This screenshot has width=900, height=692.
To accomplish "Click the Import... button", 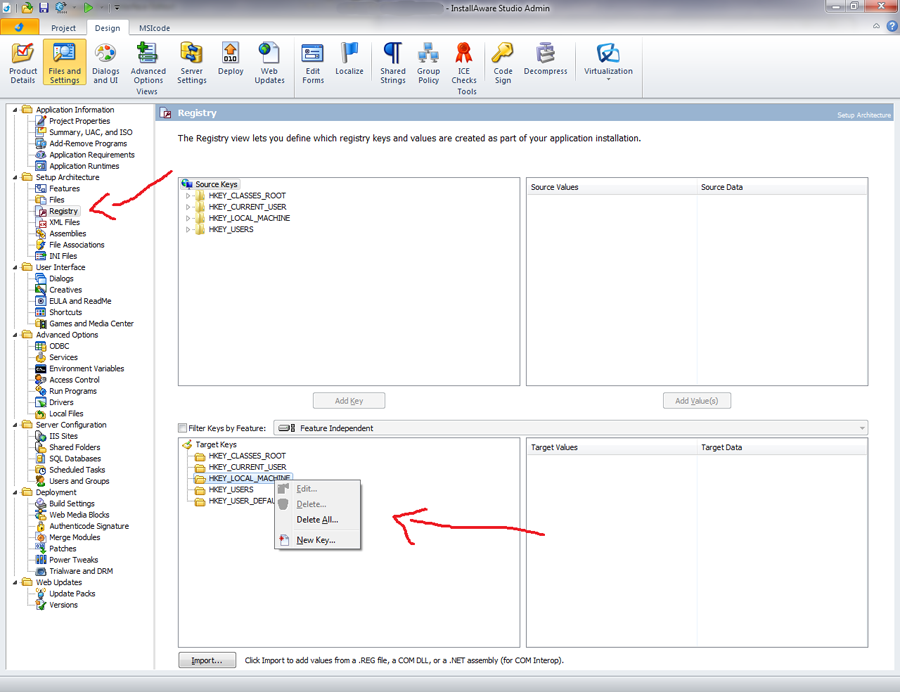I will coord(207,660).
